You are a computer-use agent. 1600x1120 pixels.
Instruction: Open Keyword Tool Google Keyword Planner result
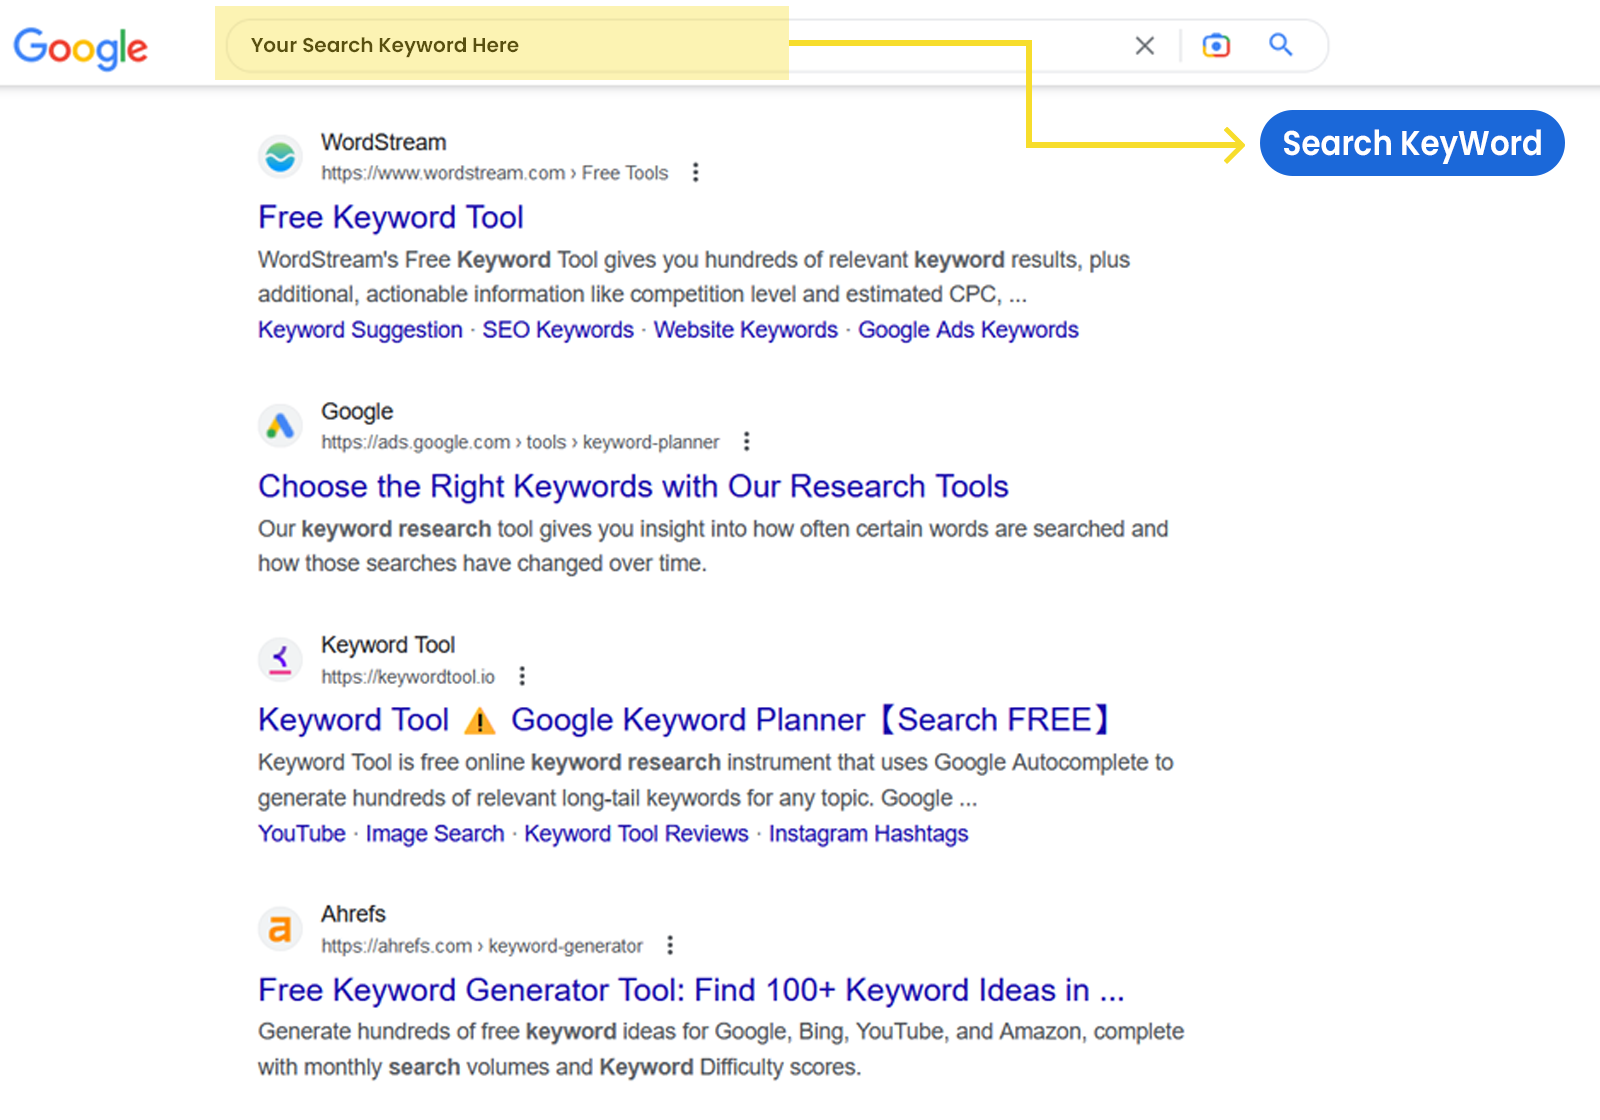point(684,720)
